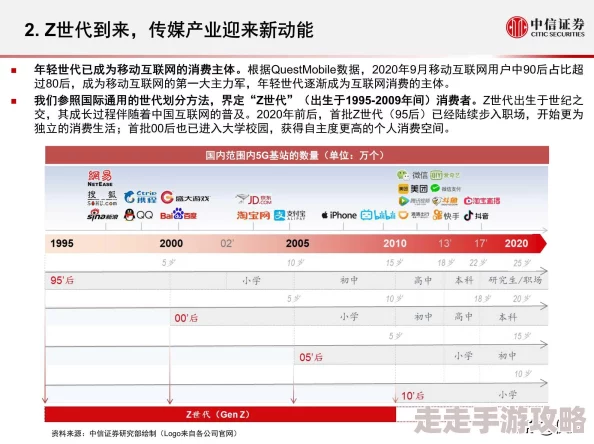Select the 盛大游戏 logo
Viewport: 594px width, 444px height.
185,197
